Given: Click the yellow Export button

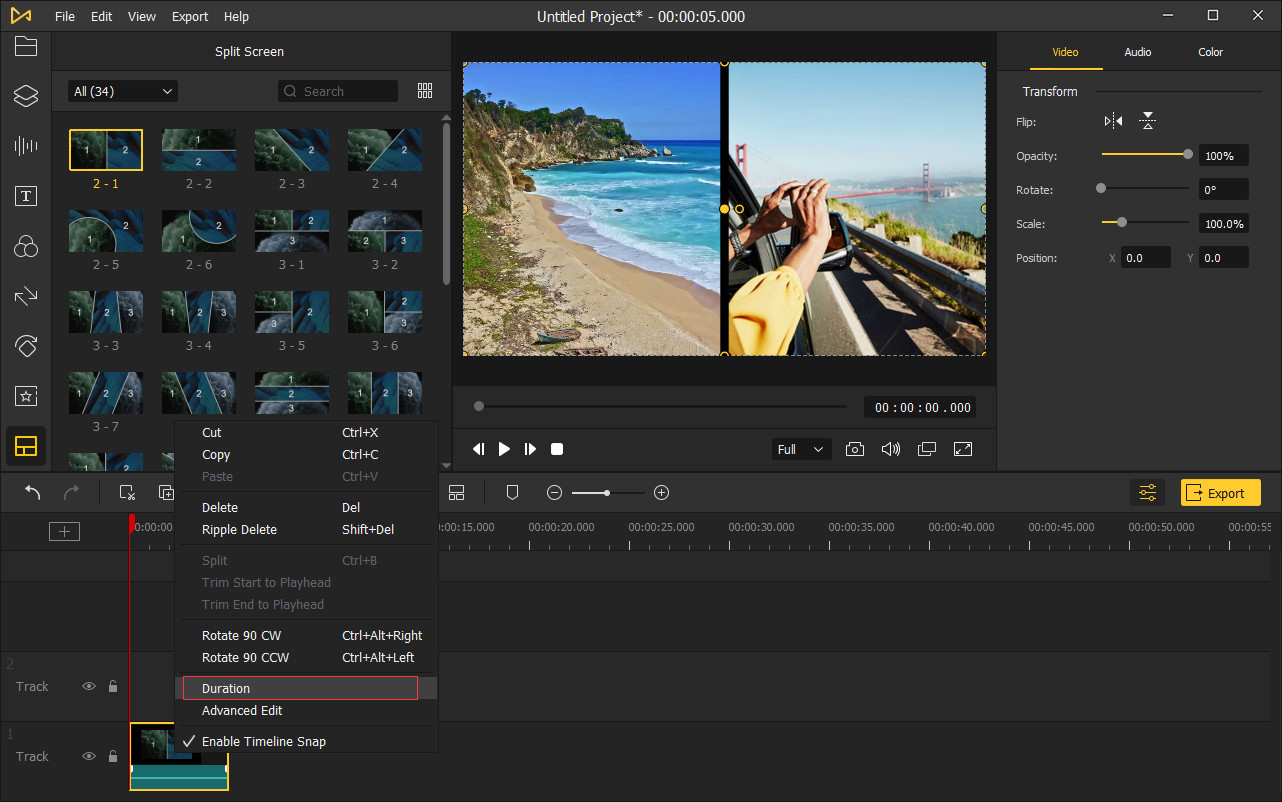Looking at the screenshot, I should coord(1220,492).
